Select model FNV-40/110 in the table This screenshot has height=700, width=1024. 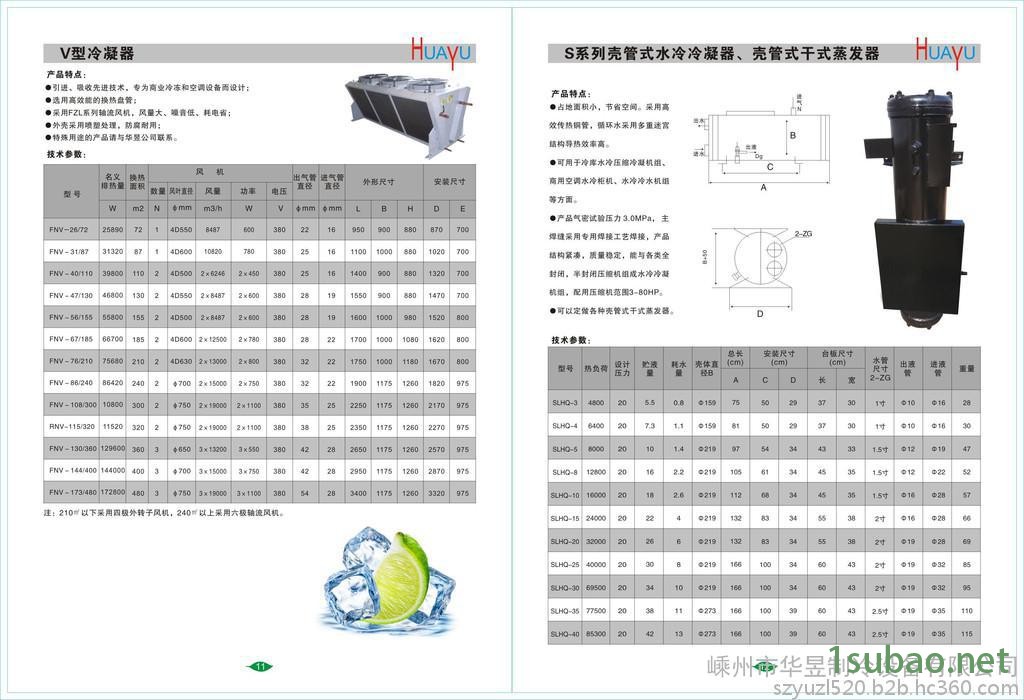click(71, 274)
